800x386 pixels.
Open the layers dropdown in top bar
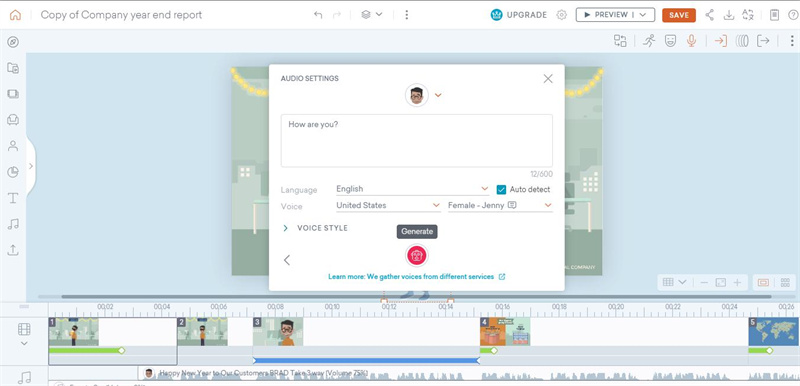coord(371,14)
